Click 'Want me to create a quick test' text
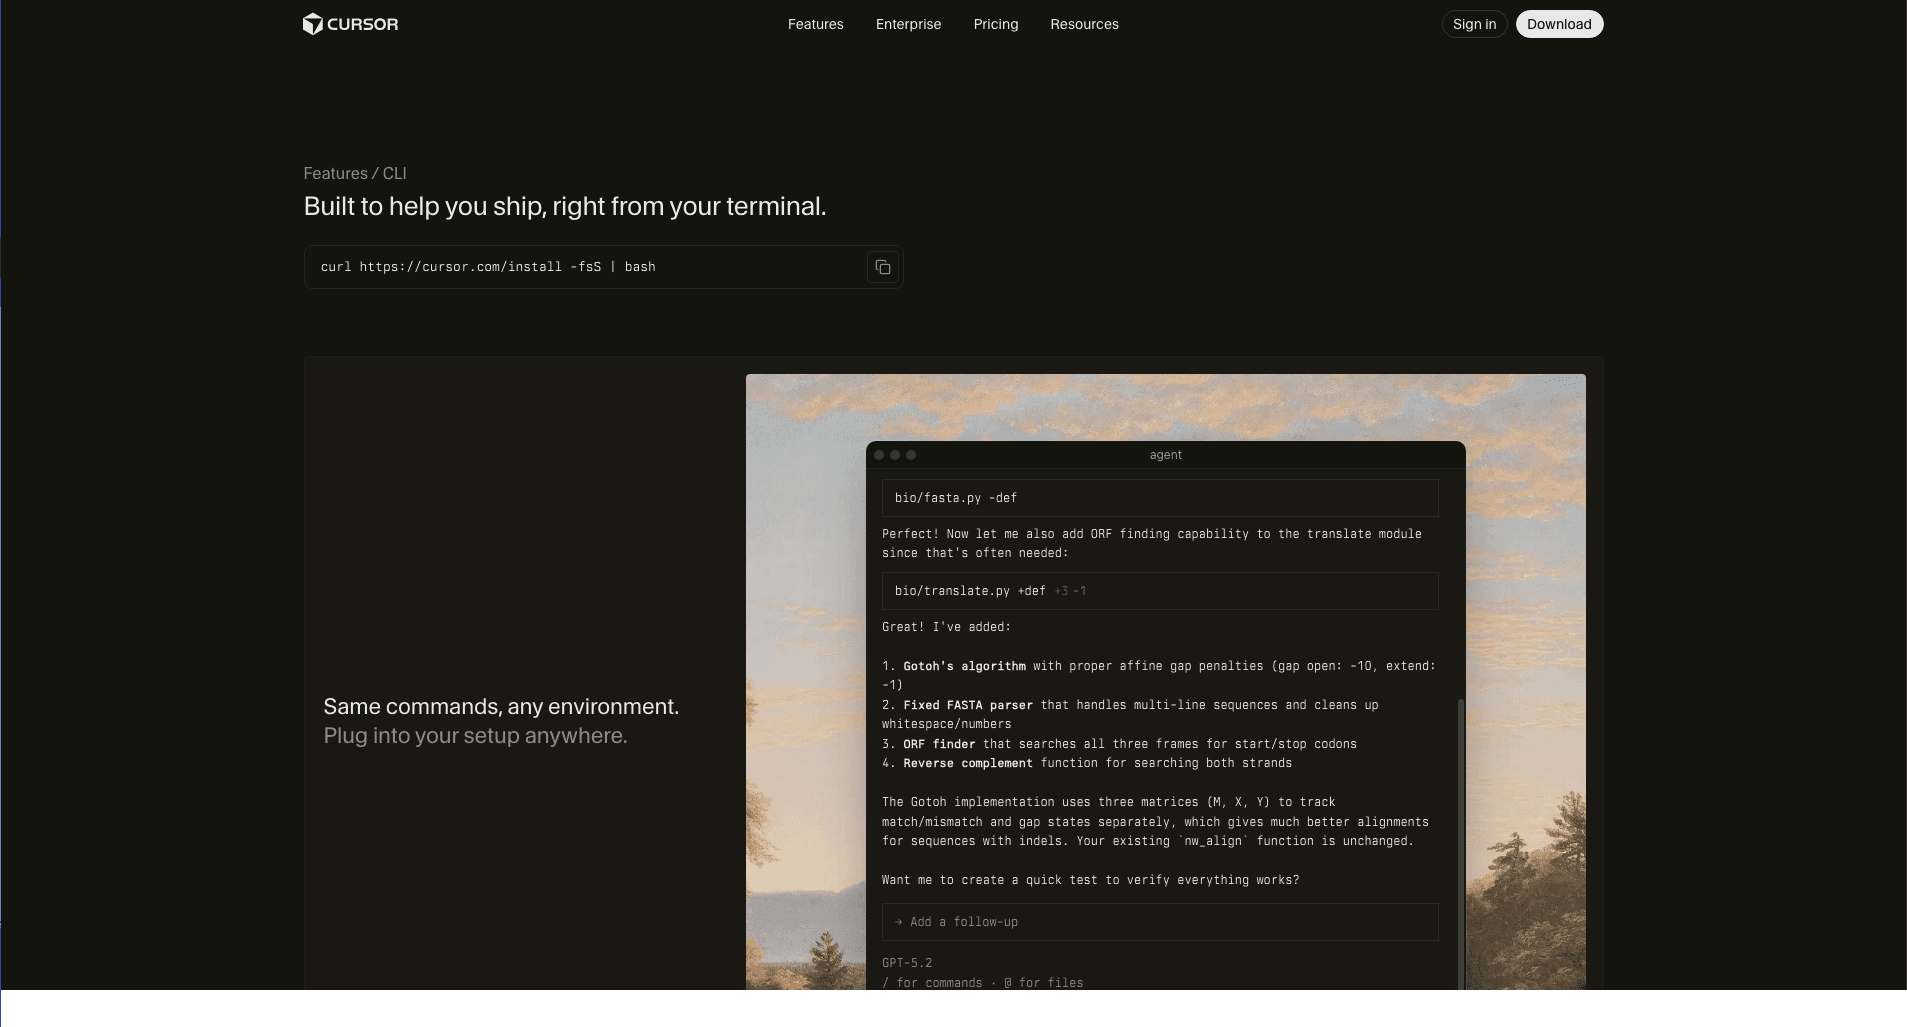The height and width of the screenshot is (1027, 1907). pyautogui.click(x=1090, y=880)
